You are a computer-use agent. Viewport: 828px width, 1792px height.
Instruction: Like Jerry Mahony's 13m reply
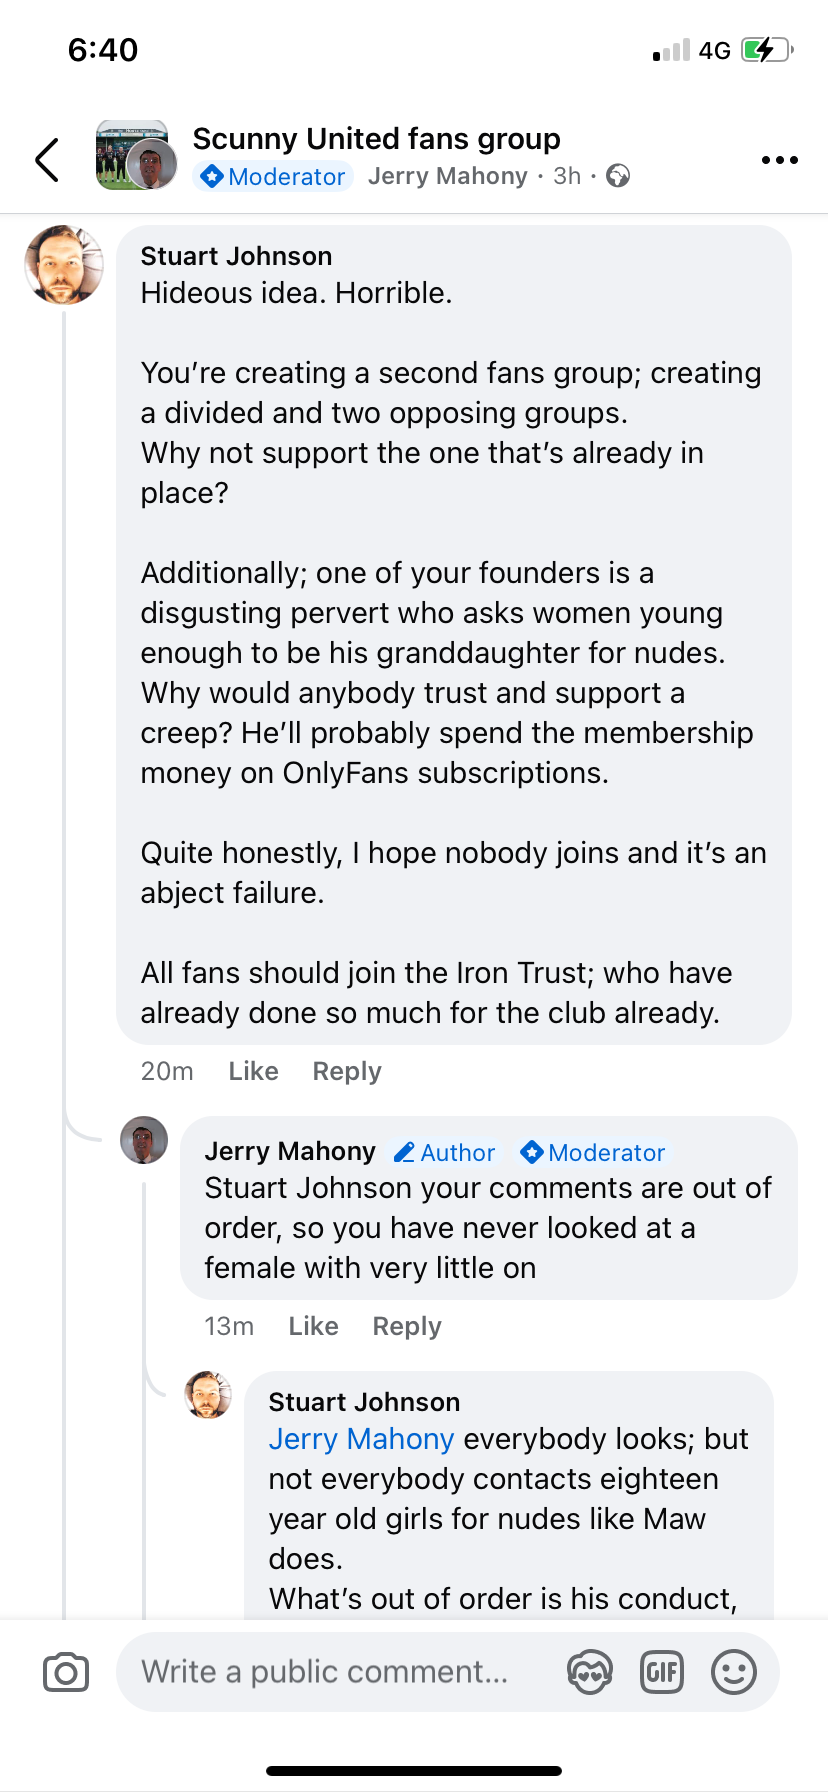click(x=313, y=1326)
